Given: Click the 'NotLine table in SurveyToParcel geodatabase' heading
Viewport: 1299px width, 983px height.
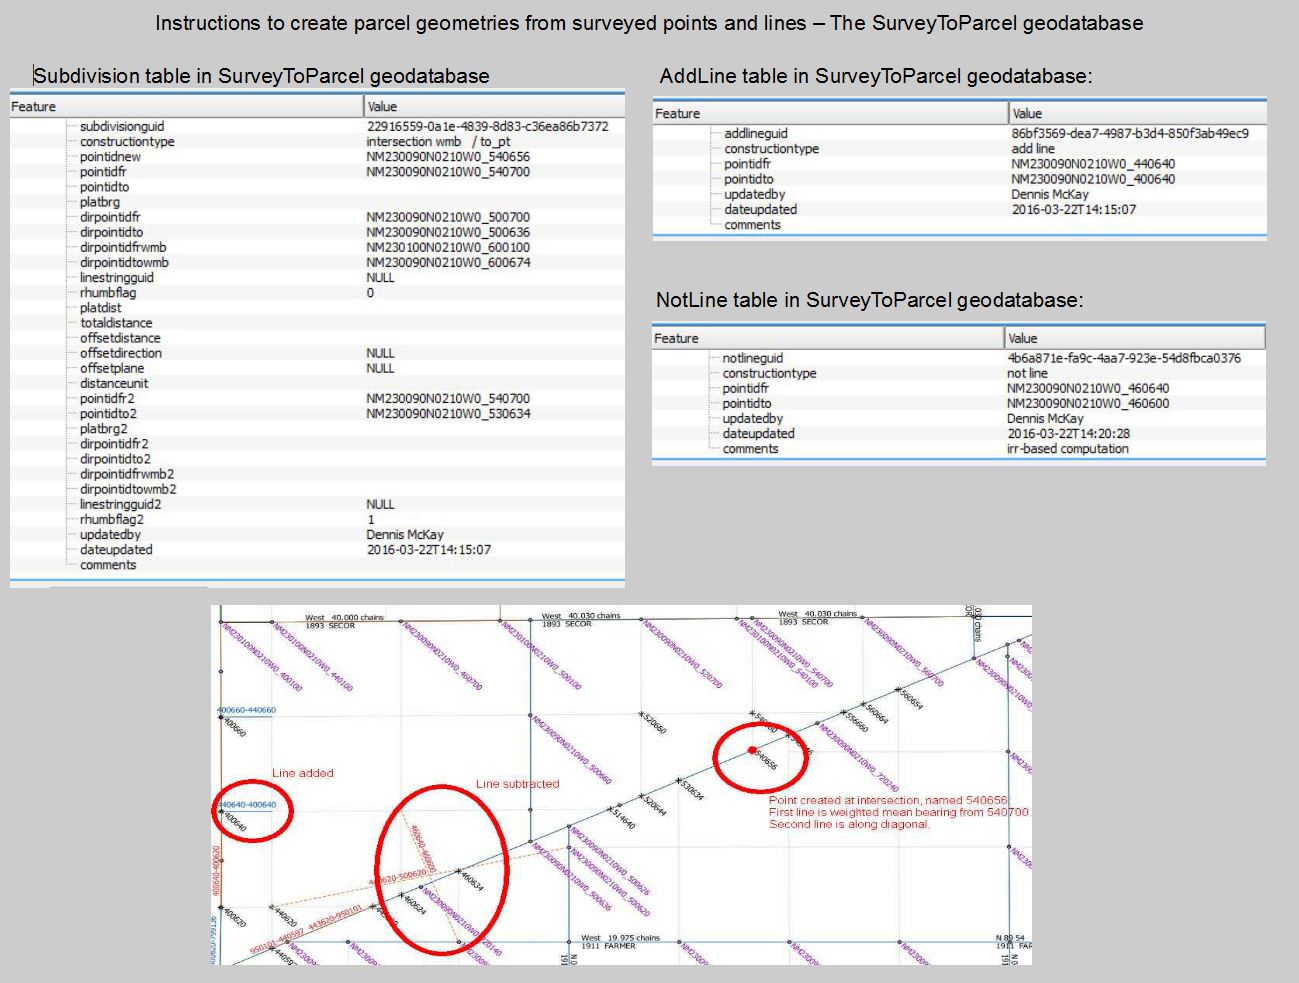Looking at the screenshot, I should tap(870, 300).
